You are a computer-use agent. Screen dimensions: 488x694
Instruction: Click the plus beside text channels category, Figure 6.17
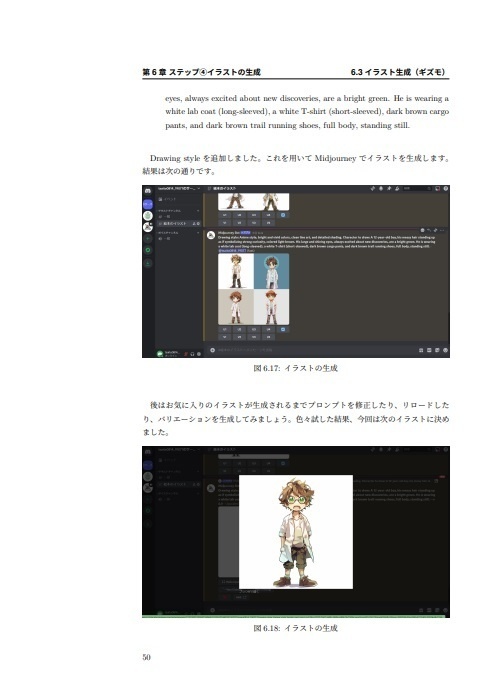[x=198, y=211]
